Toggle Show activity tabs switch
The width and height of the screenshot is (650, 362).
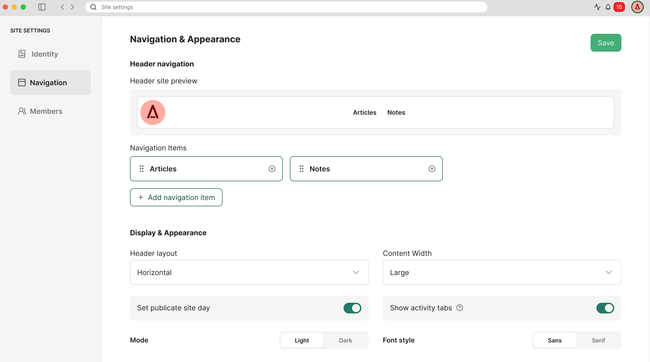[605, 308]
